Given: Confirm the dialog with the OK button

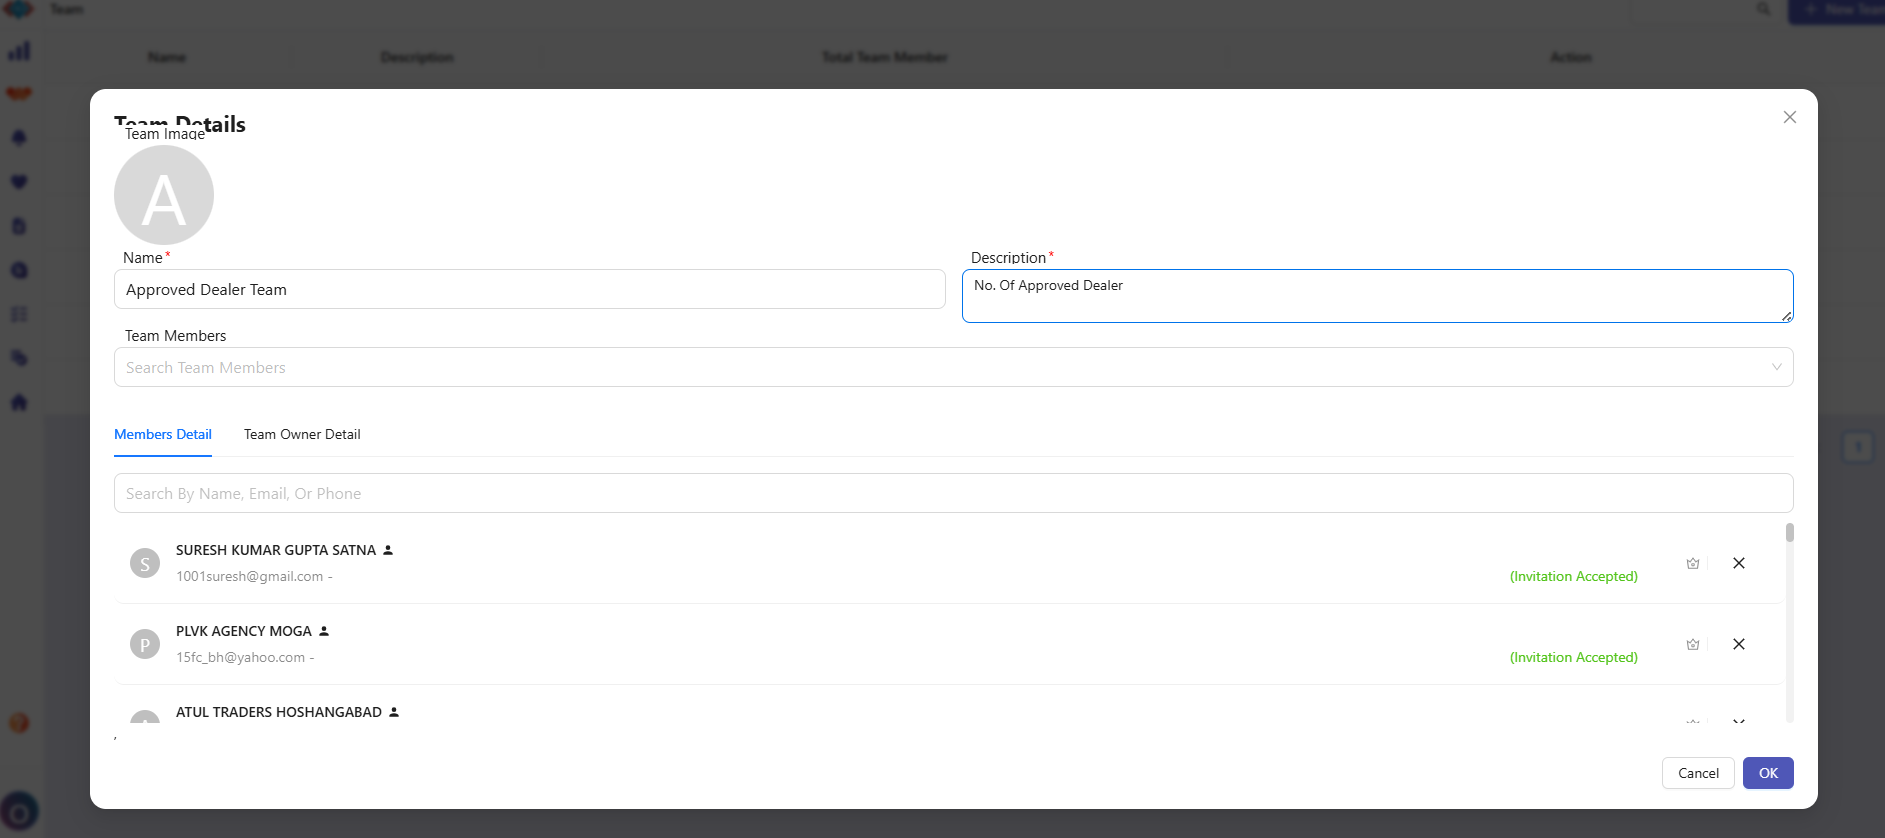Looking at the screenshot, I should [x=1768, y=773].
